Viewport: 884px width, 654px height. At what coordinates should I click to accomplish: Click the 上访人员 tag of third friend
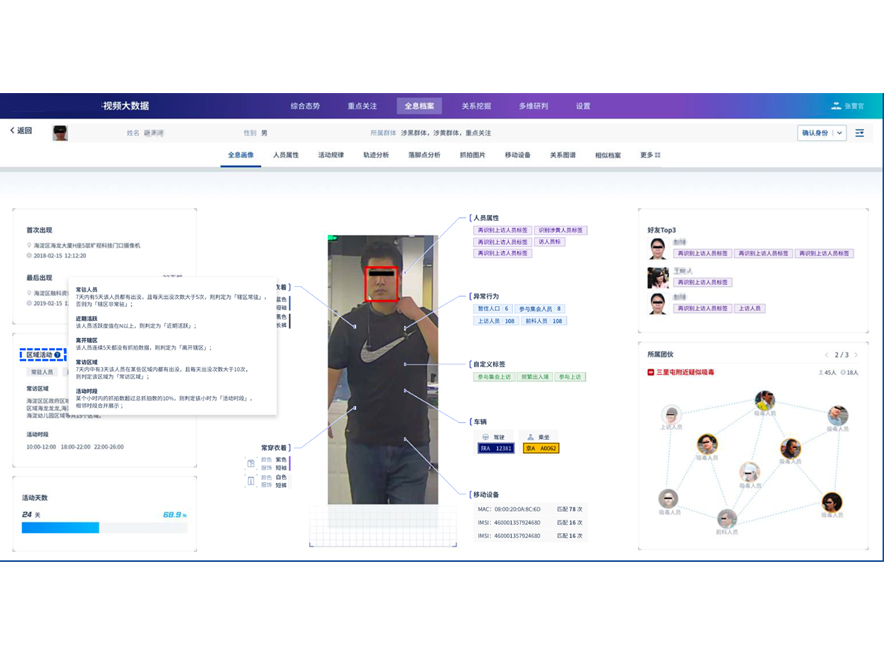coord(750,308)
